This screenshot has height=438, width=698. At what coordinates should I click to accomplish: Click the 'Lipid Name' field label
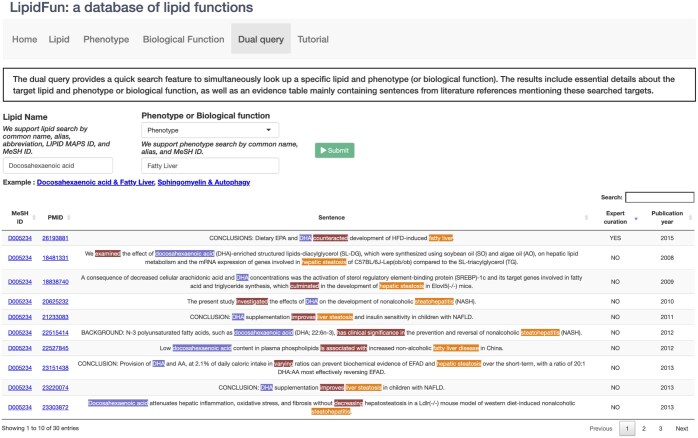(25, 117)
